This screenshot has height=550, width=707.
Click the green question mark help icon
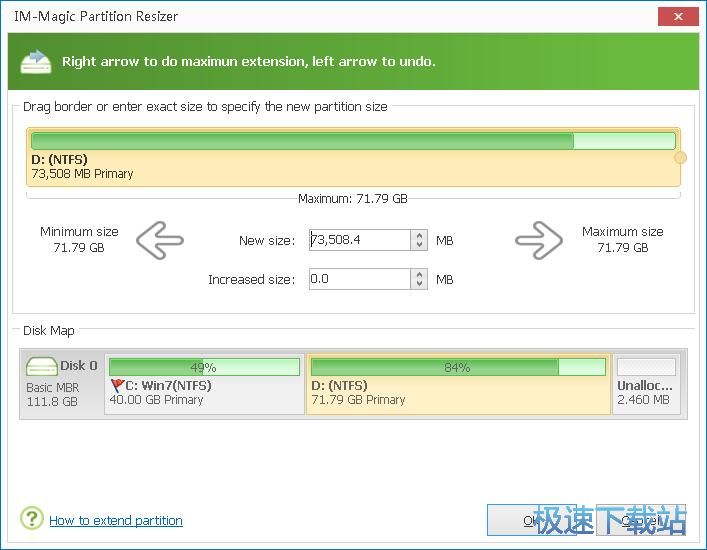point(32,518)
